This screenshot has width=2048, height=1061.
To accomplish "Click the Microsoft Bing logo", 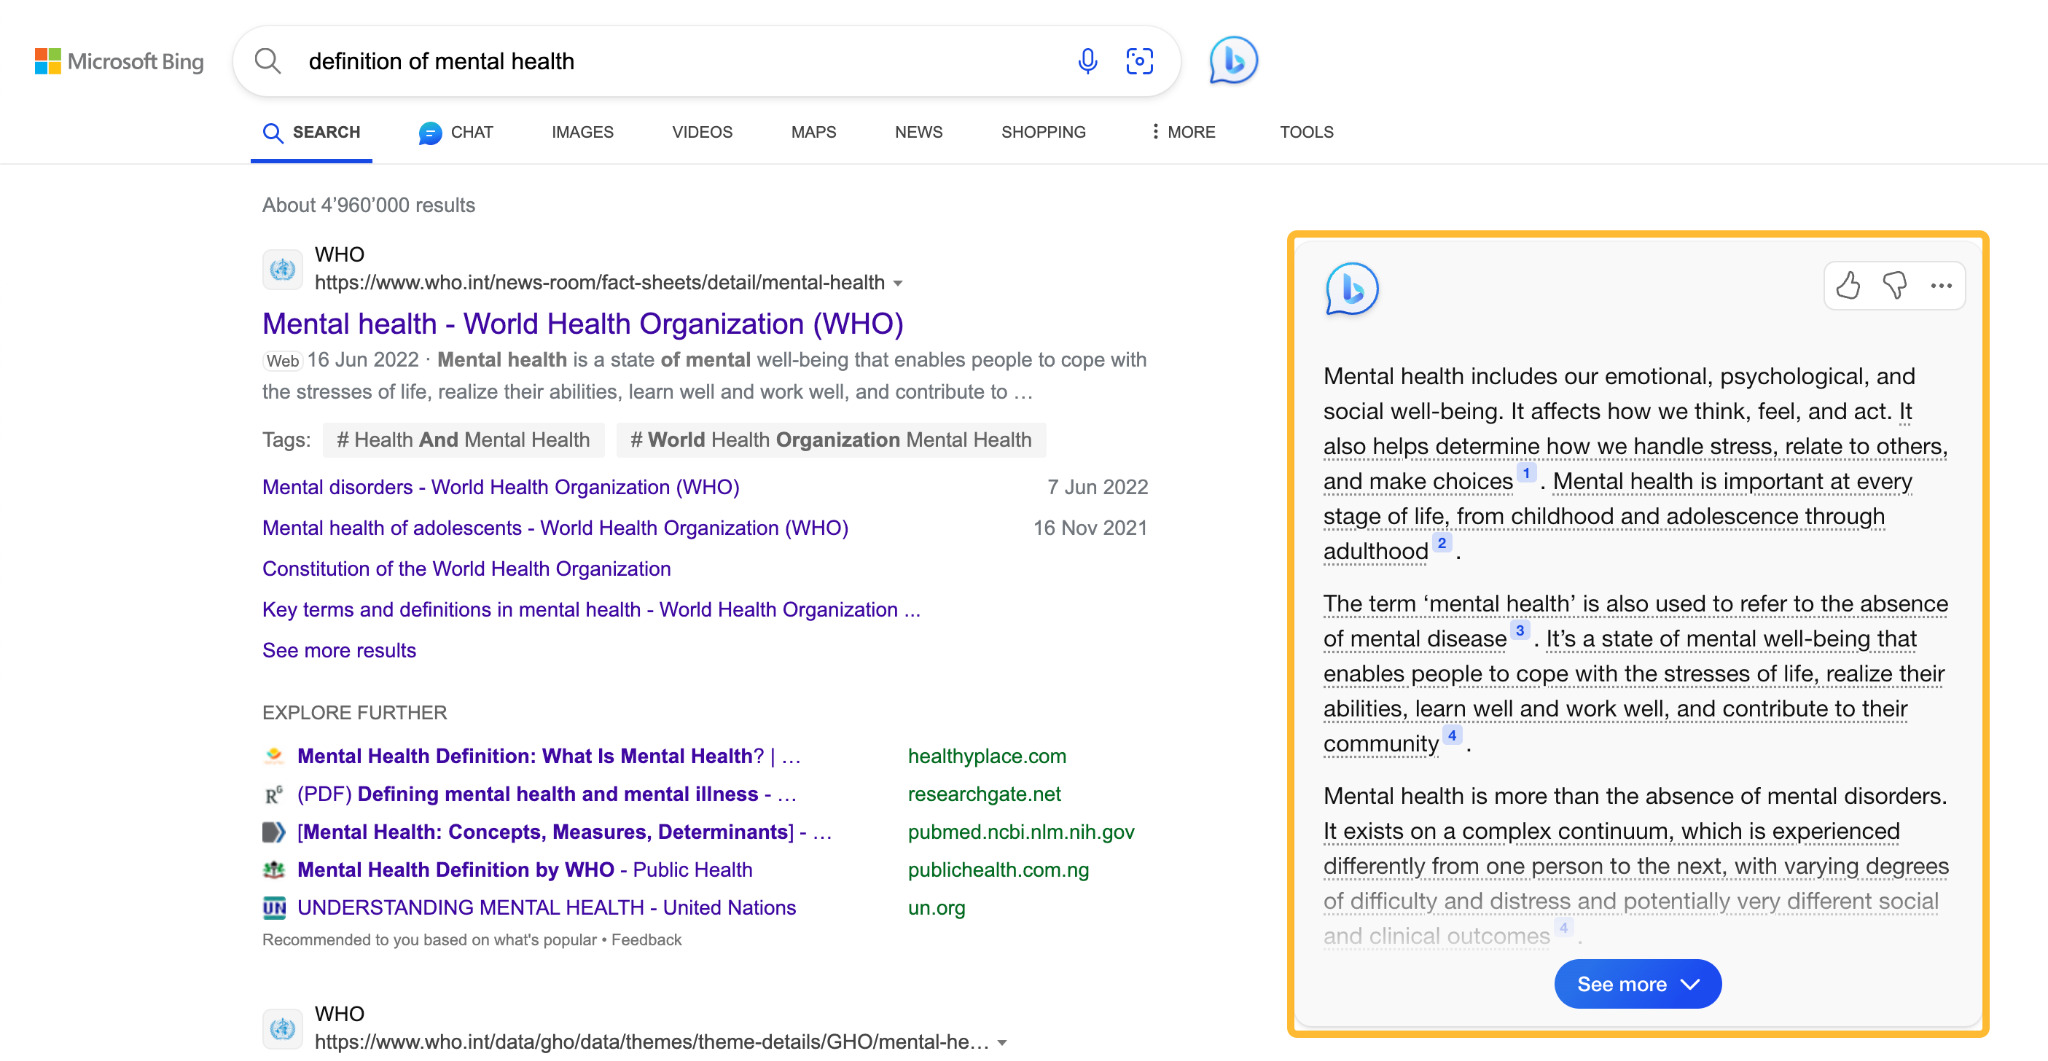I will pos(119,61).
